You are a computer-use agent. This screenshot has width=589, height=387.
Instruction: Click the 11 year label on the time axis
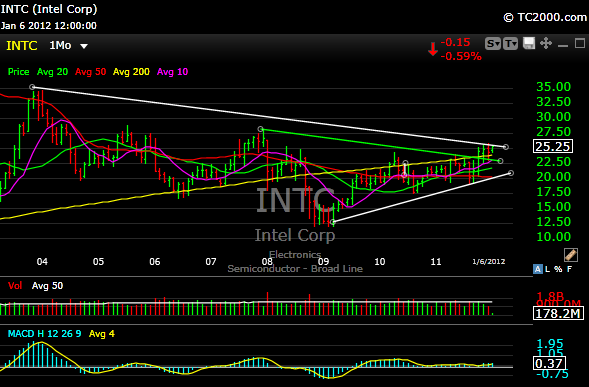436,262
